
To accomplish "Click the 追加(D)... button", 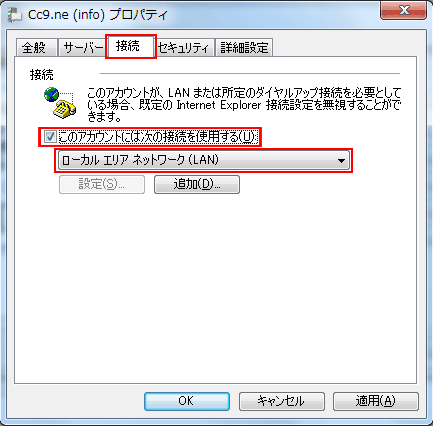I will (197, 184).
